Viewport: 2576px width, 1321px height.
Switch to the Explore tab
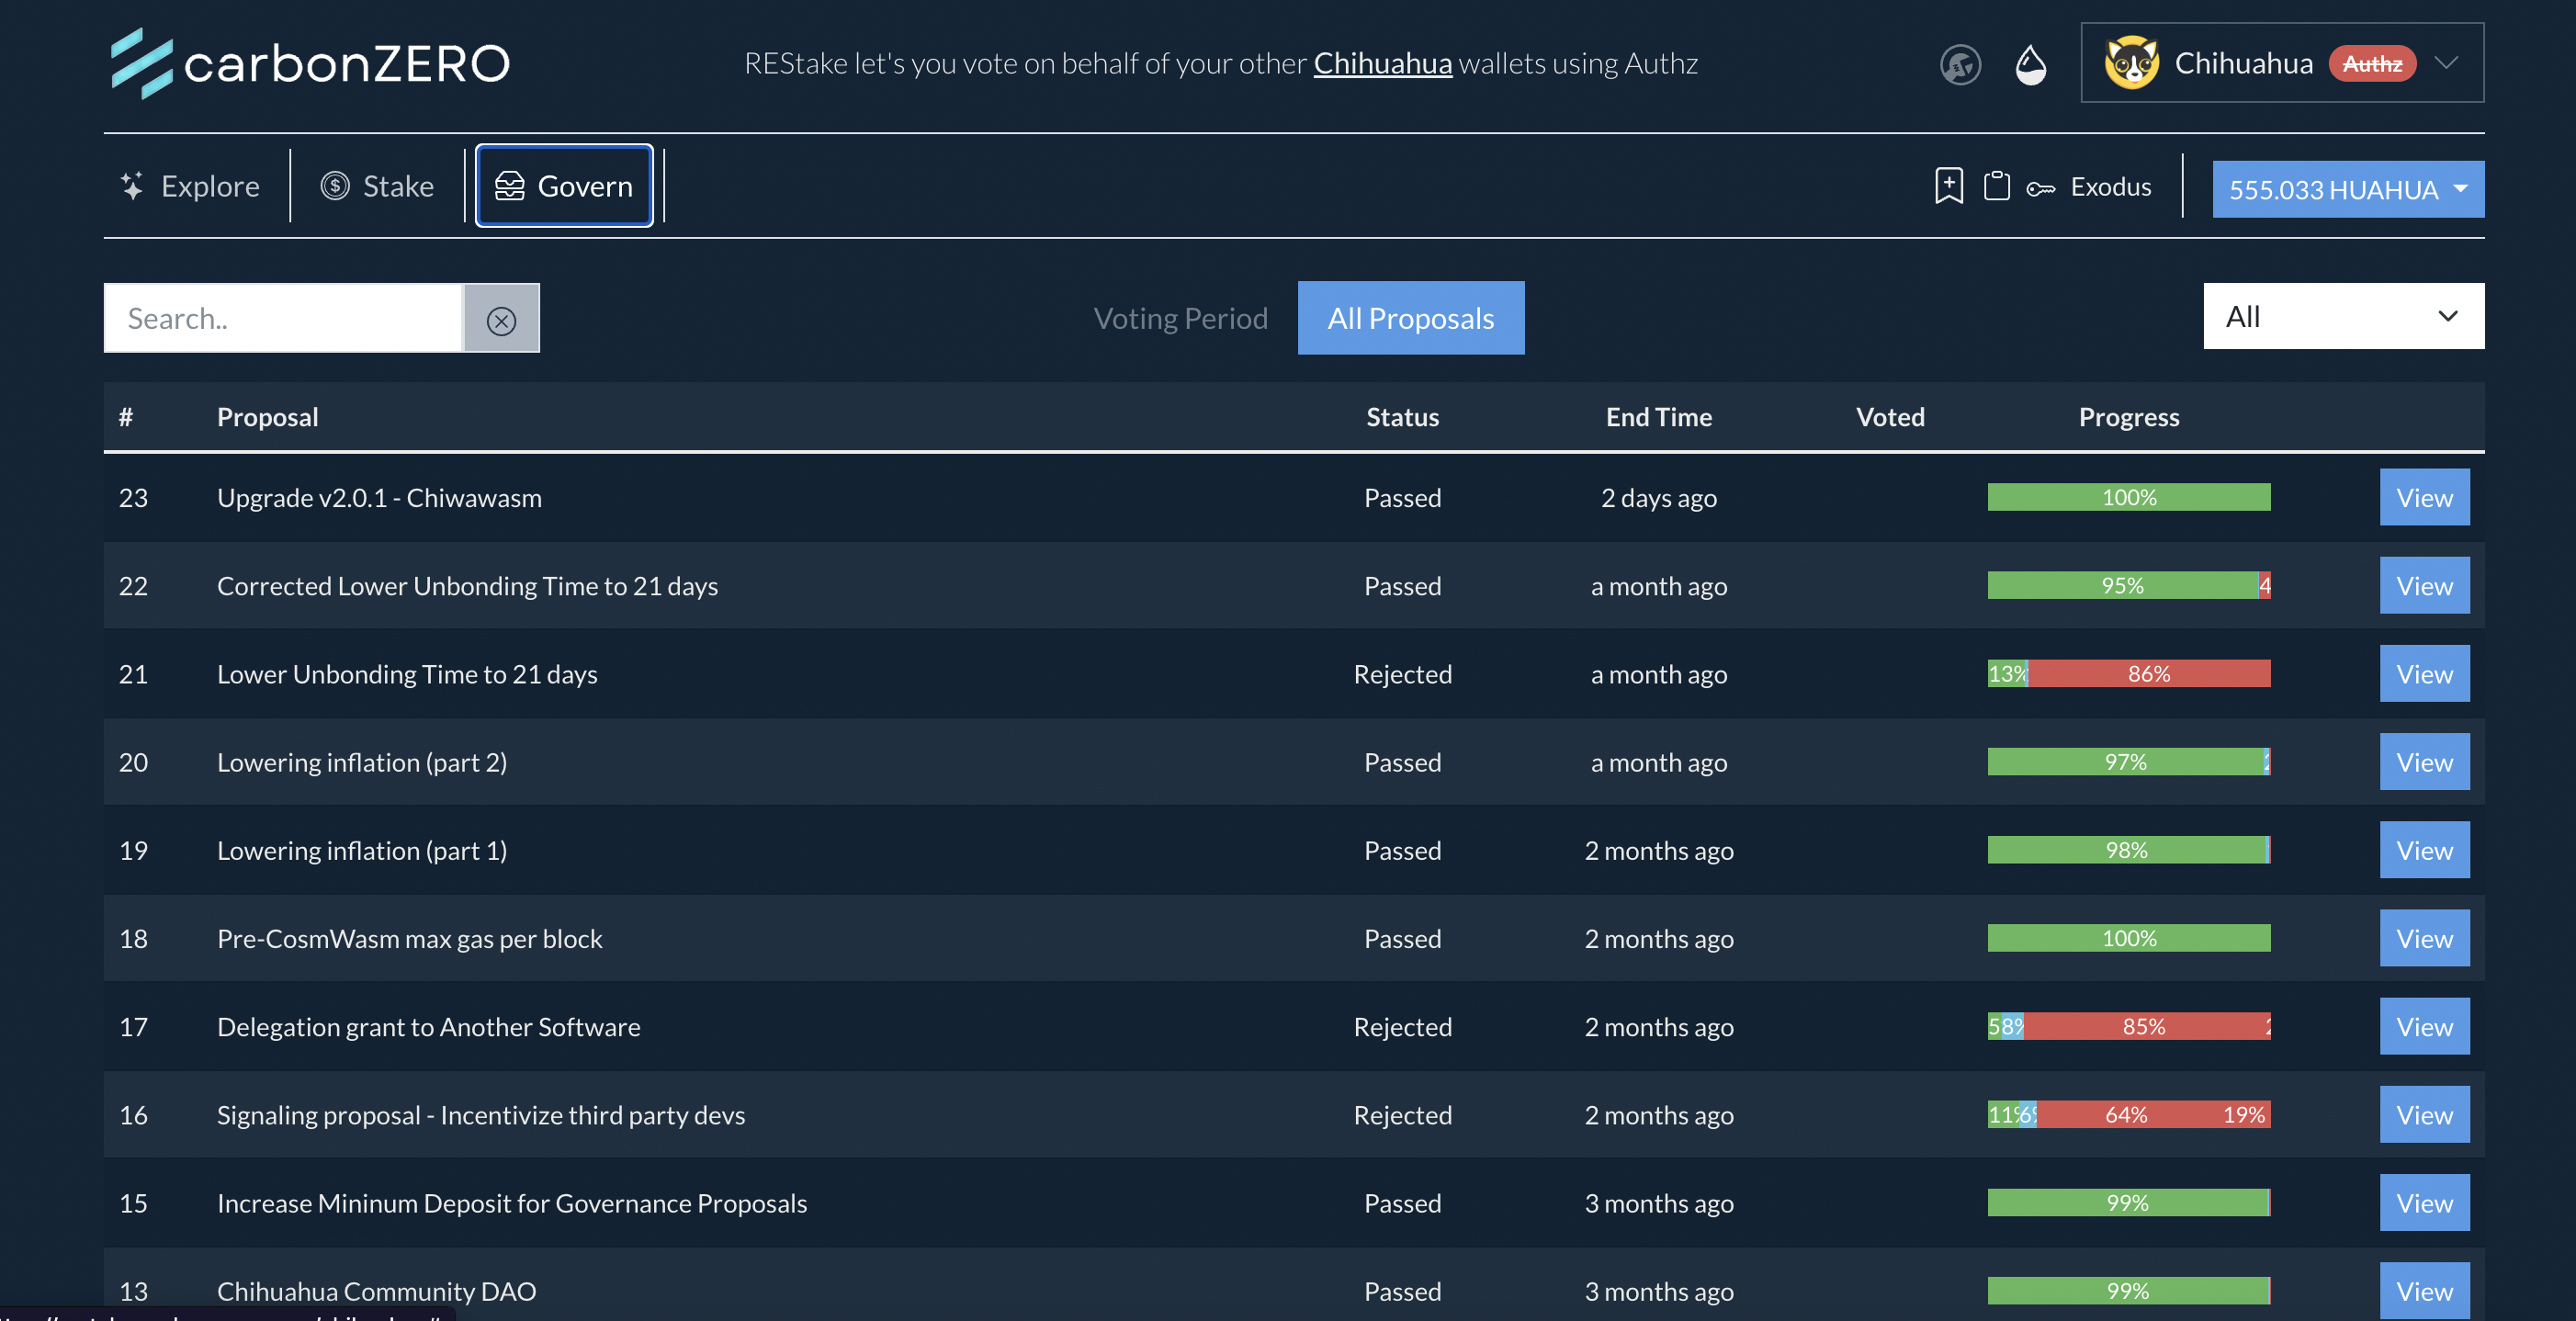(190, 186)
